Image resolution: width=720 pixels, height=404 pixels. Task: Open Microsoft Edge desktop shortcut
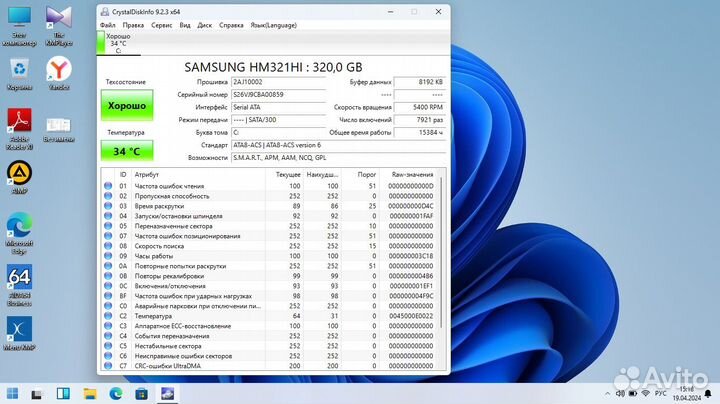tap(19, 233)
